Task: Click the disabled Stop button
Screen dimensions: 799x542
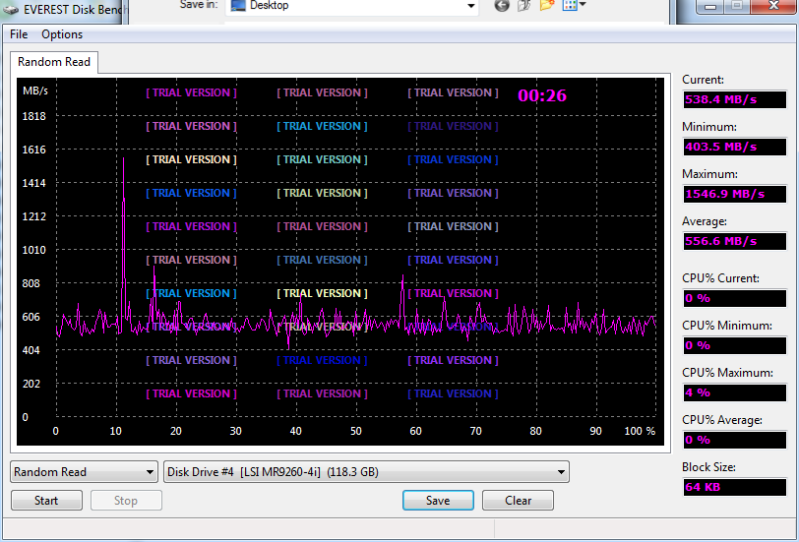Action: point(126,501)
